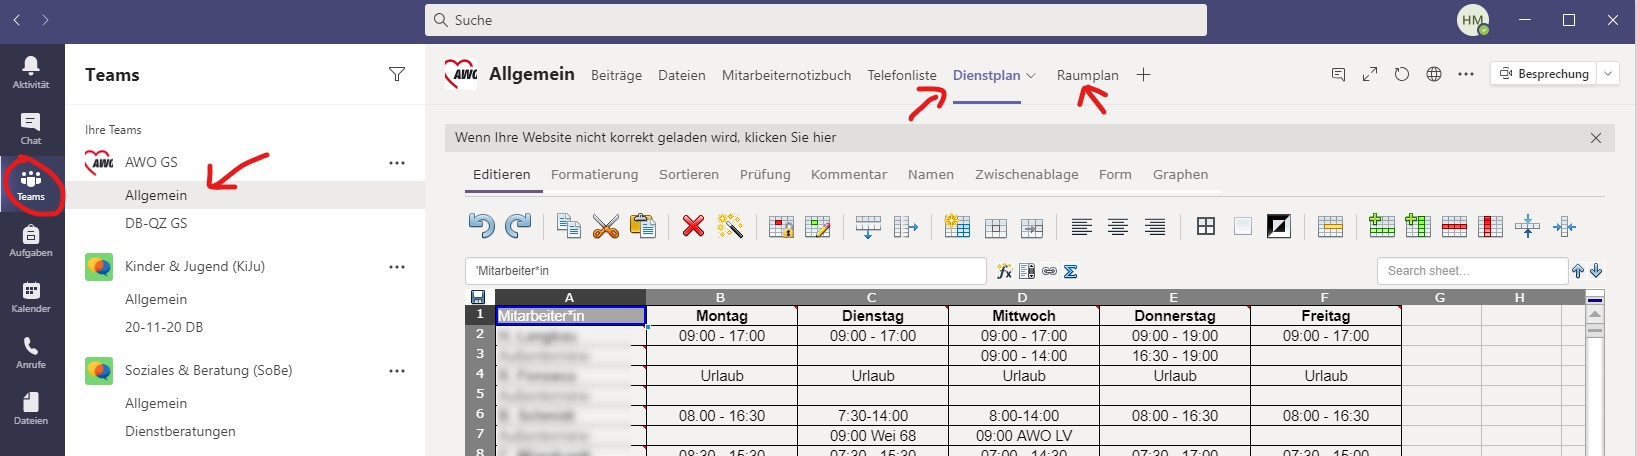Click the reload tab icon

1402,74
